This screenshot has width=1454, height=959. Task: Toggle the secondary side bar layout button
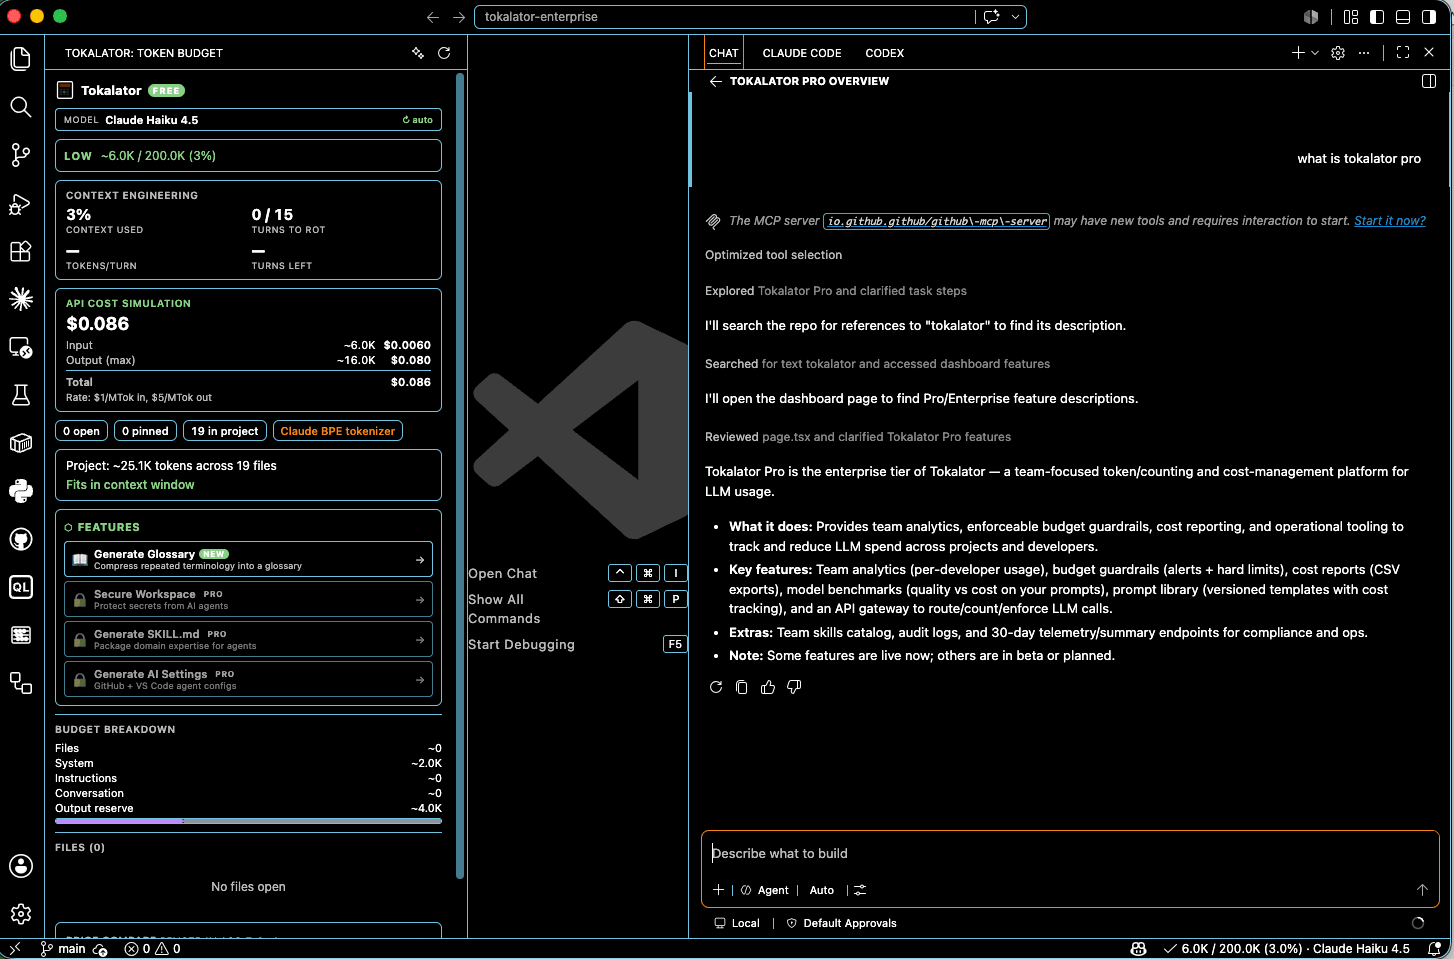(1429, 17)
